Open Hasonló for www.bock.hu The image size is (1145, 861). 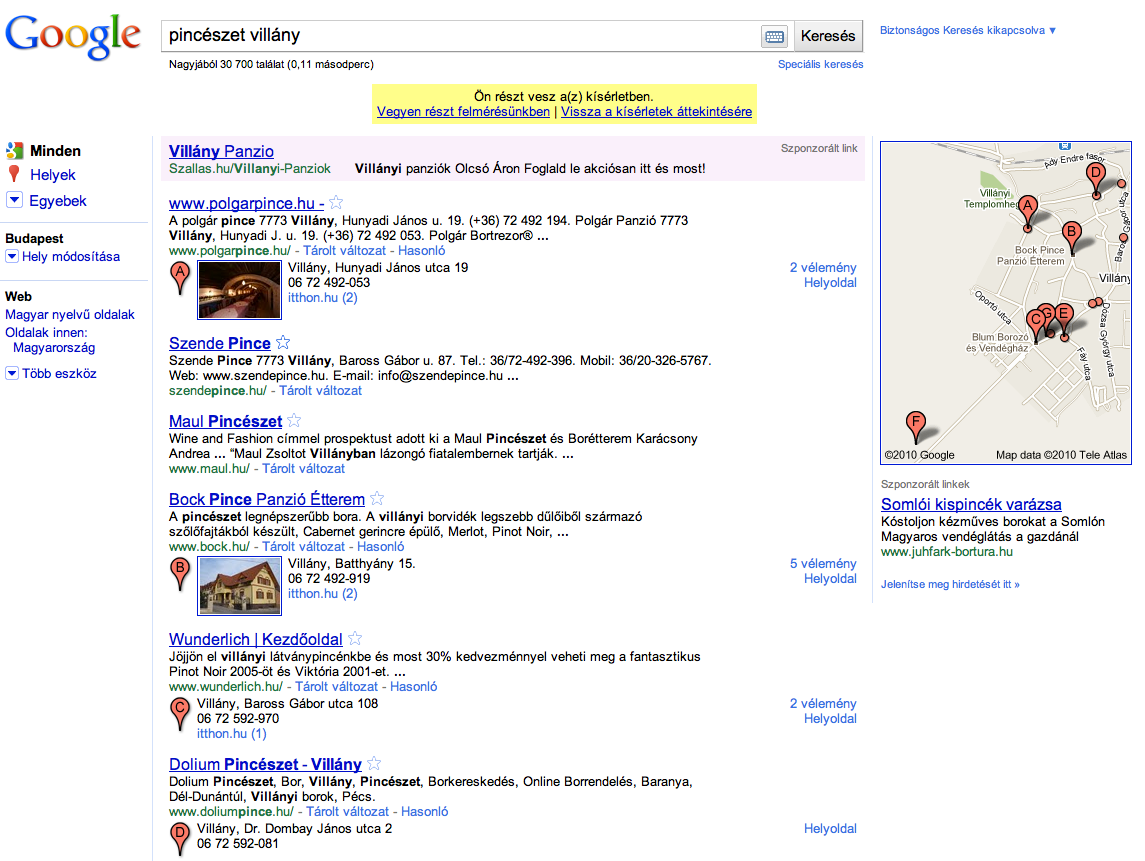(380, 547)
